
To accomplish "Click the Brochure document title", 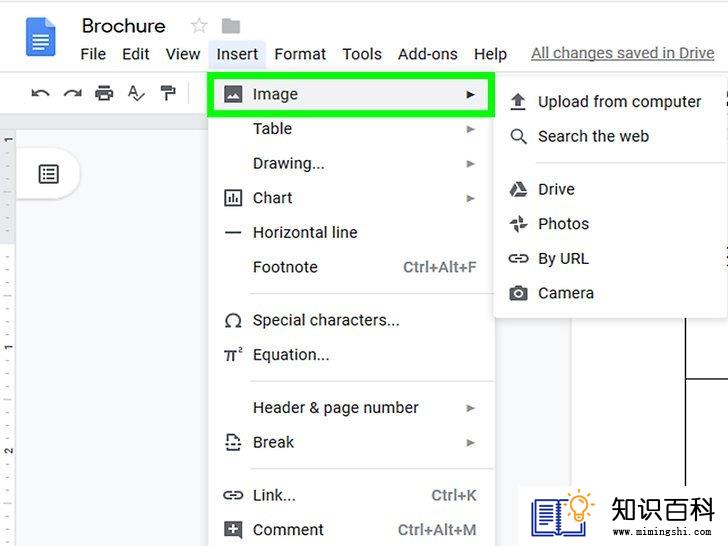I will [x=124, y=26].
